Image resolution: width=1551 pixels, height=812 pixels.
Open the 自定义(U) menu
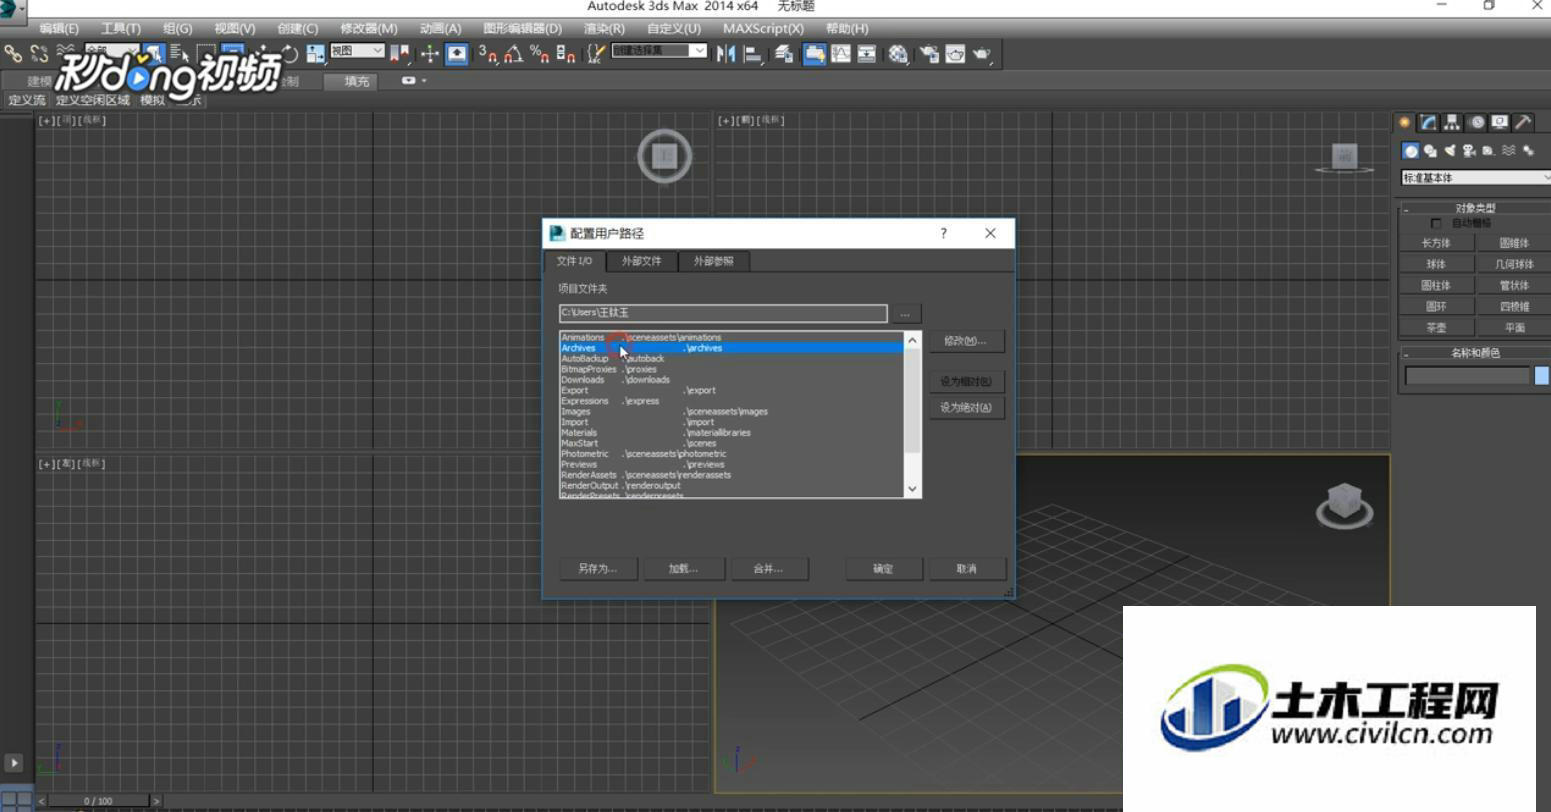[x=673, y=28]
